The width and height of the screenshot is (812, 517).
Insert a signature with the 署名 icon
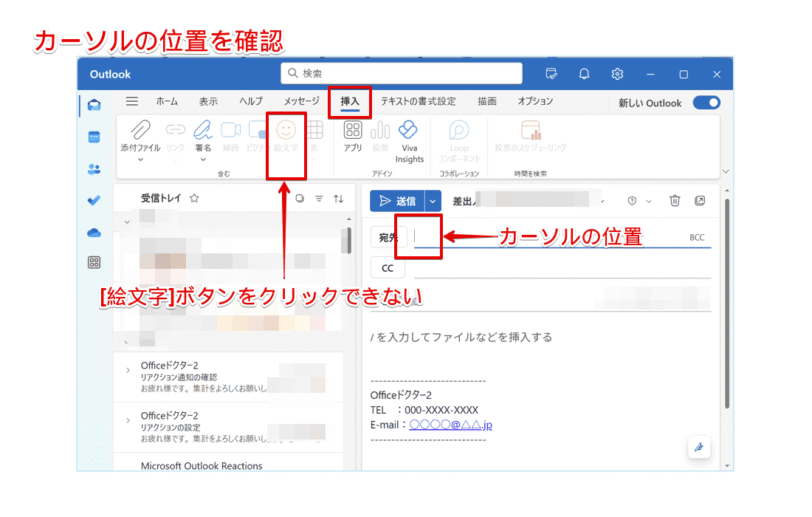[203, 130]
